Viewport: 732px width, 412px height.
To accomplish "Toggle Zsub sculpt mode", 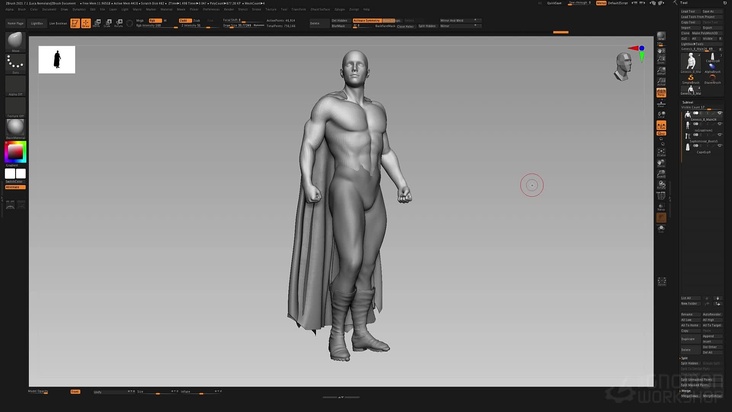I will point(197,21).
